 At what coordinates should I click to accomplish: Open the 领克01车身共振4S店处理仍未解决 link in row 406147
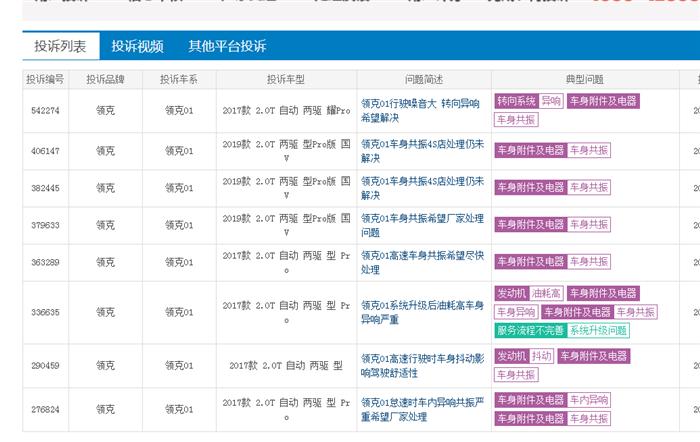point(422,151)
